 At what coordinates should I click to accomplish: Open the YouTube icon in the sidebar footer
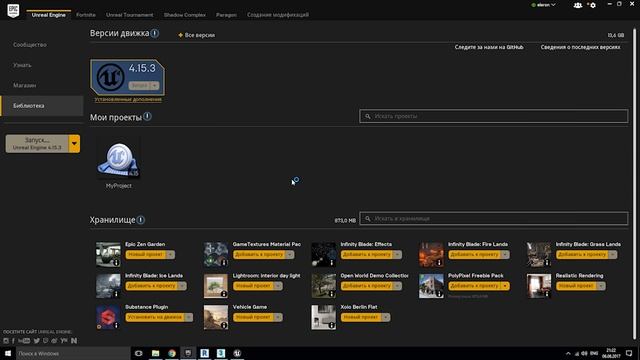pos(24,340)
